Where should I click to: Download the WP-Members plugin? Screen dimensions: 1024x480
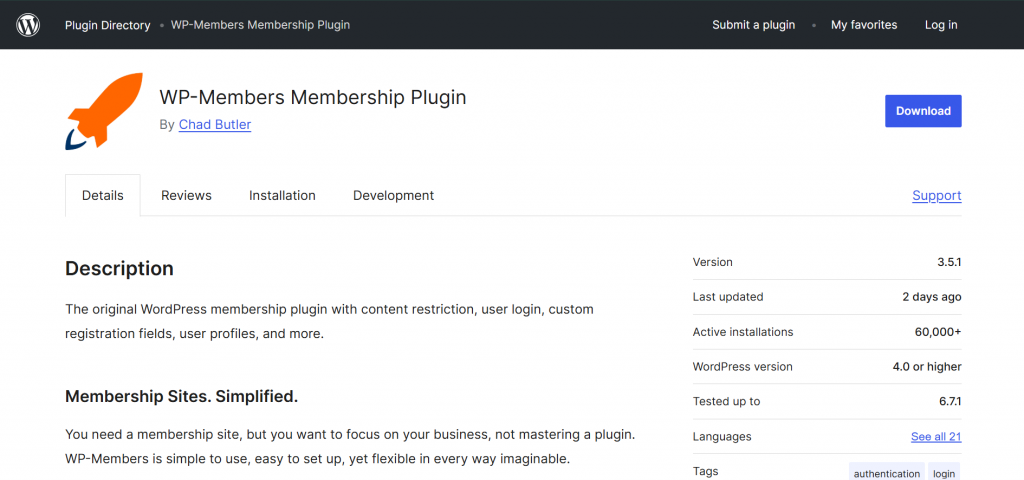[x=923, y=111]
